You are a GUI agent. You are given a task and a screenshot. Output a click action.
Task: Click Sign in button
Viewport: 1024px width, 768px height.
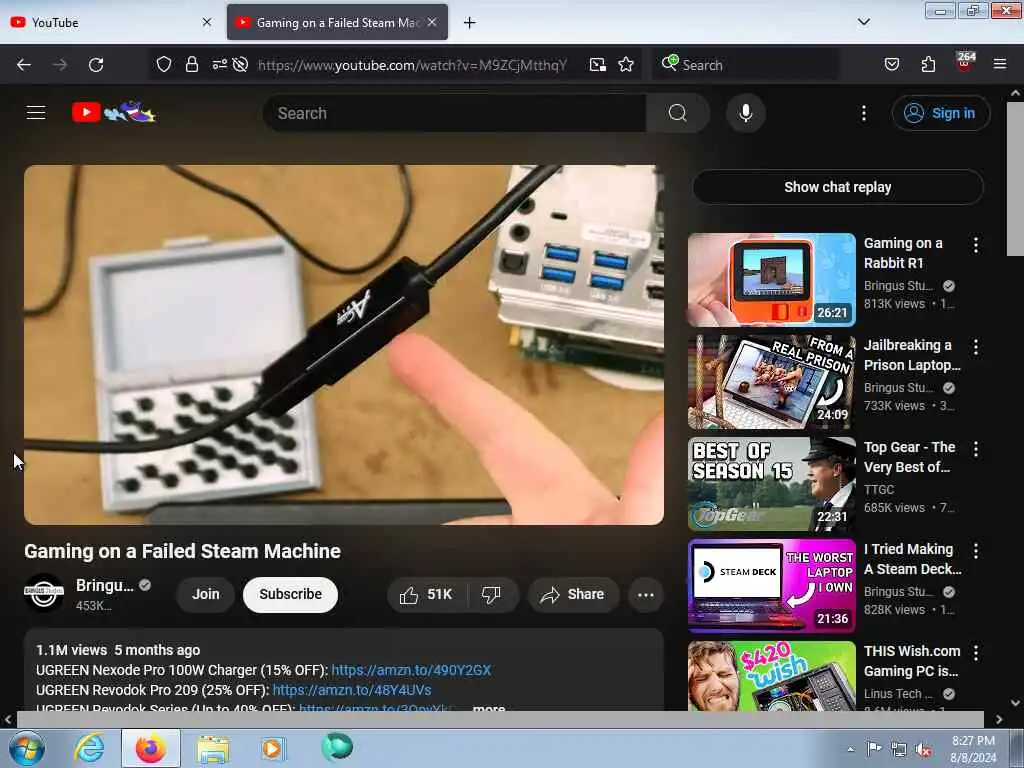[x=940, y=113]
